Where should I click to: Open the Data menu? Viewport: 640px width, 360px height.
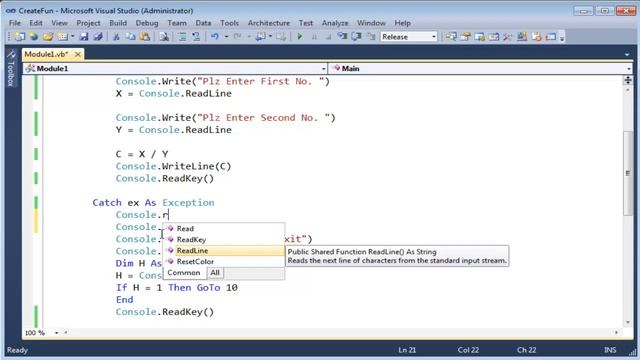203,23
